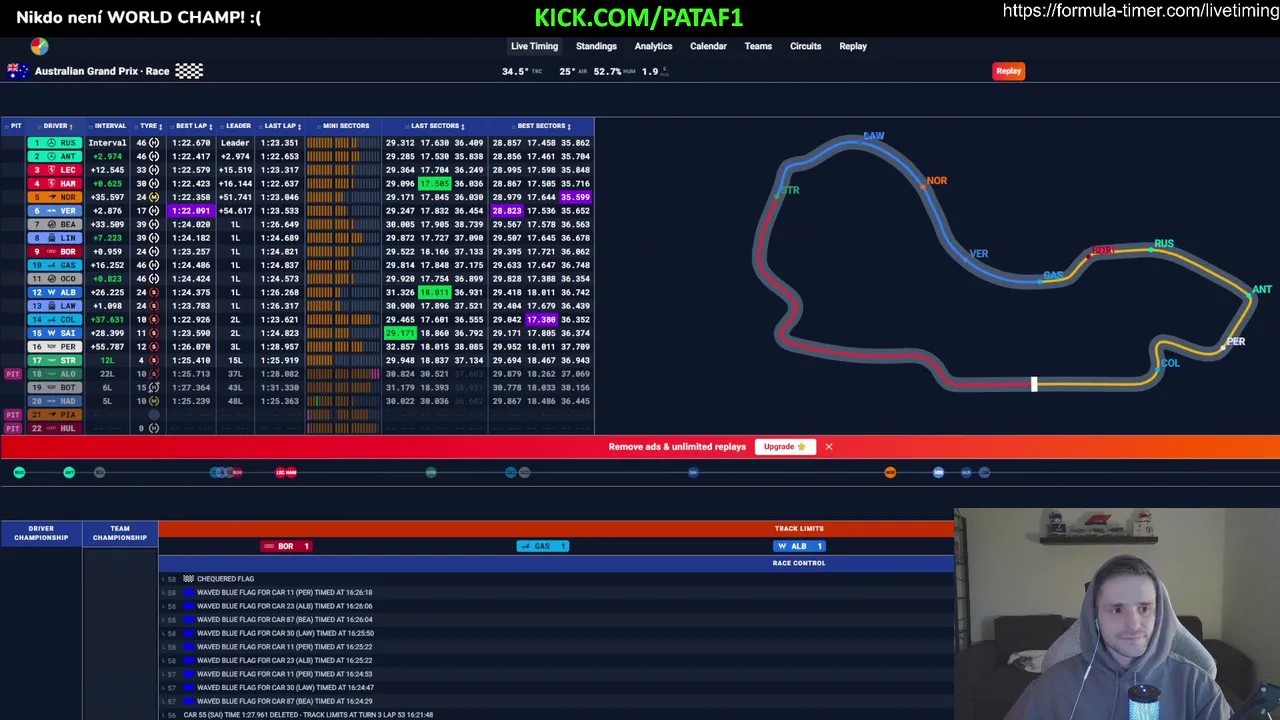Viewport: 1280px width, 720px height.
Task: Open the Replay tab in navigation
Action: pyautogui.click(x=853, y=46)
